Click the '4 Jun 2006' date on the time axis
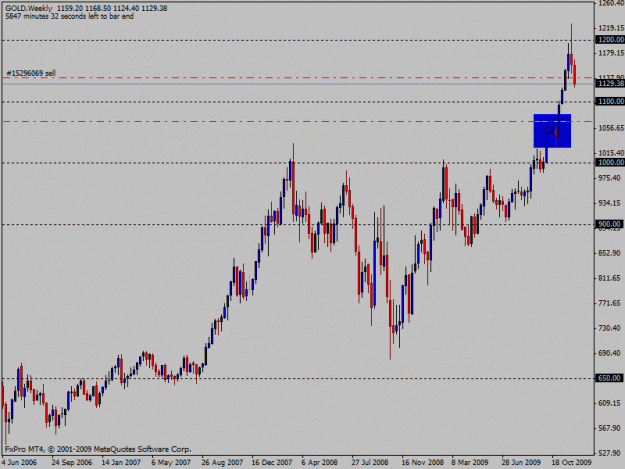The image size is (625, 469). pyautogui.click(x=19, y=463)
